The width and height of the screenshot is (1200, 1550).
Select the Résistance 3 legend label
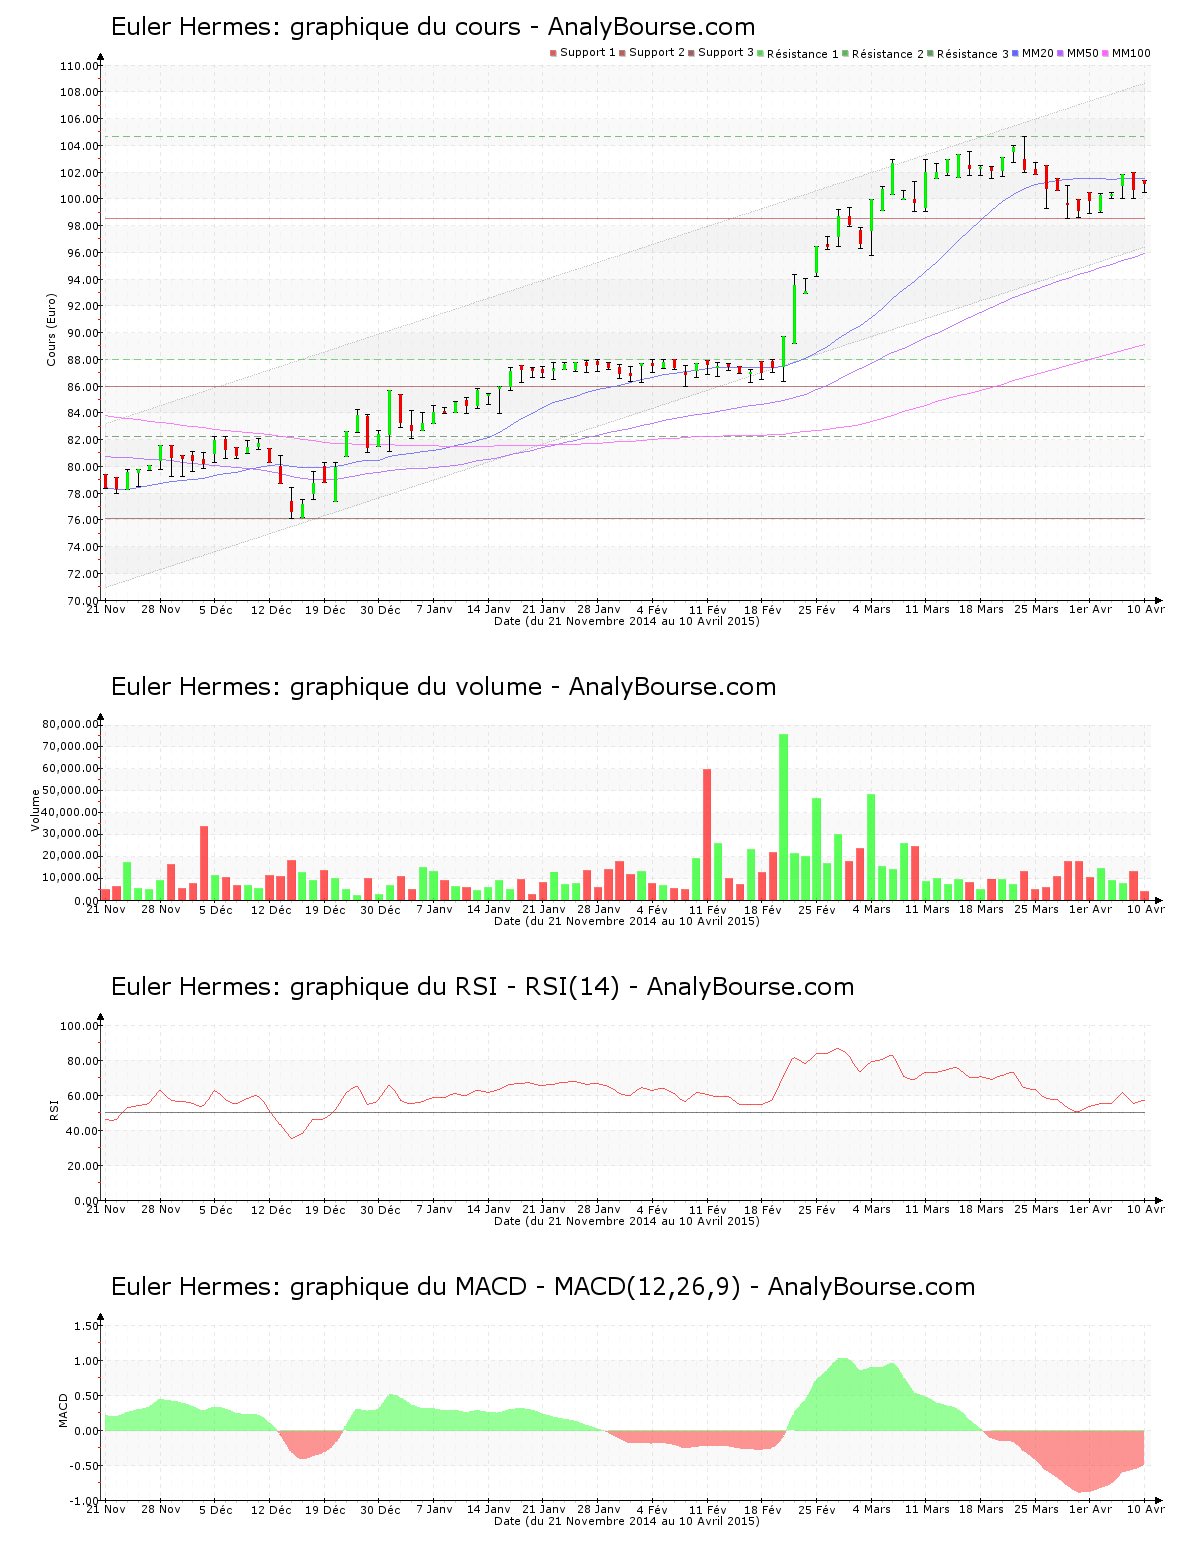click(973, 54)
